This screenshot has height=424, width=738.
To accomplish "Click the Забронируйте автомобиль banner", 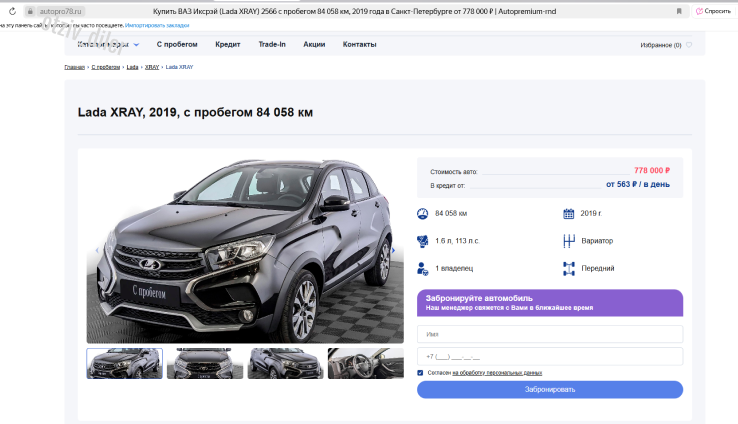I will click(x=550, y=303).
